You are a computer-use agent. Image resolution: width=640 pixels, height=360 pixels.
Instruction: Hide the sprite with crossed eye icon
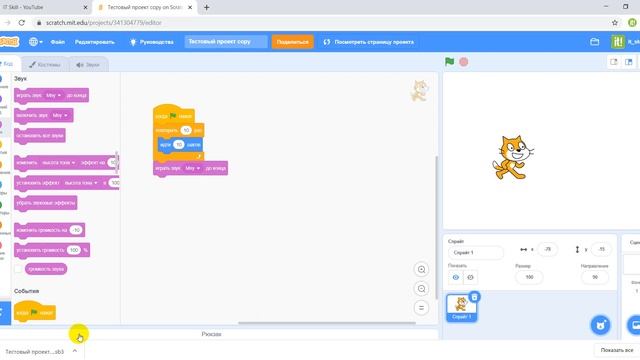(x=470, y=277)
